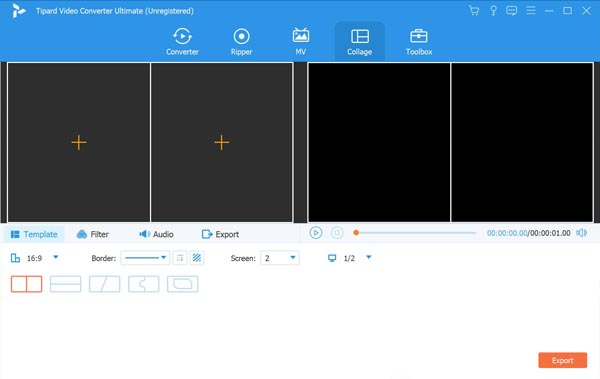Click the register key icon

pos(493,11)
